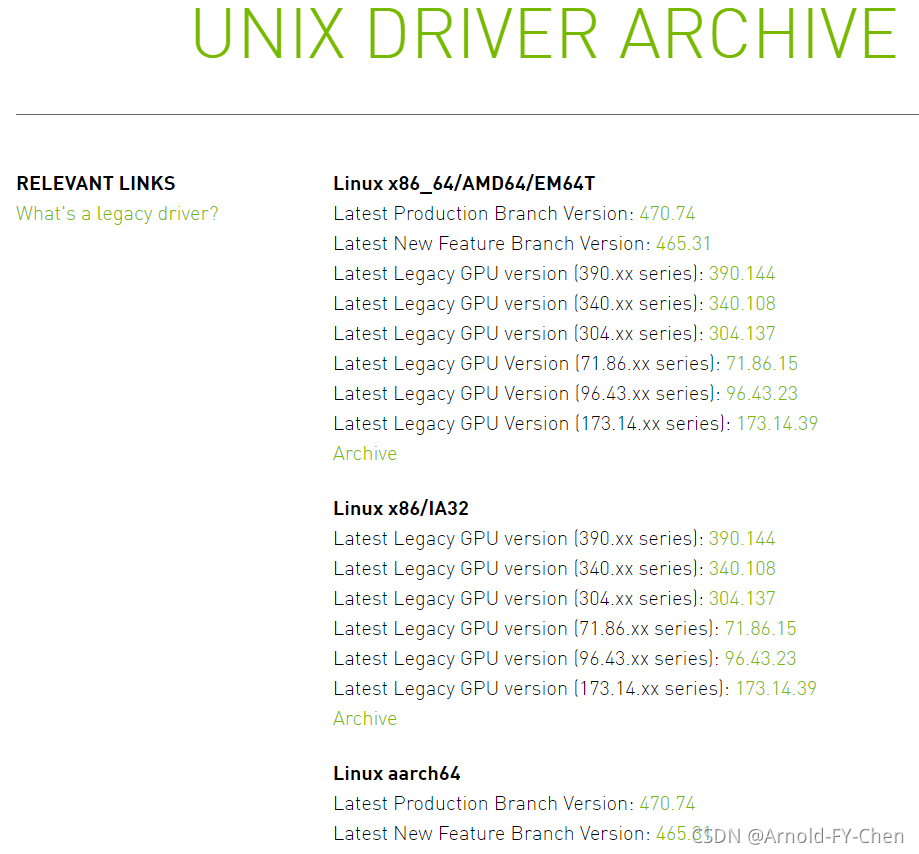This screenshot has width=919, height=854.
Task: Open the Archive link under Linux x86_64
Action: (365, 453)
